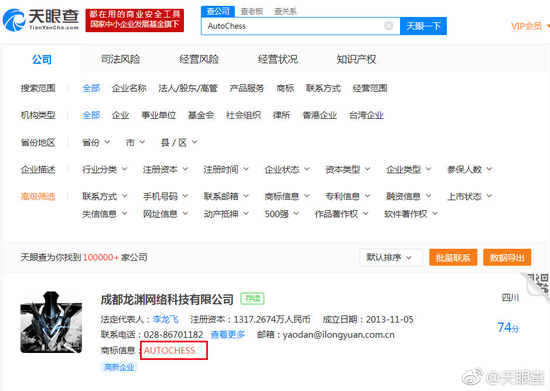The image size is (550, 391).
Task: Filter search scope by 经营范围
Action: [x=370, y=88]
